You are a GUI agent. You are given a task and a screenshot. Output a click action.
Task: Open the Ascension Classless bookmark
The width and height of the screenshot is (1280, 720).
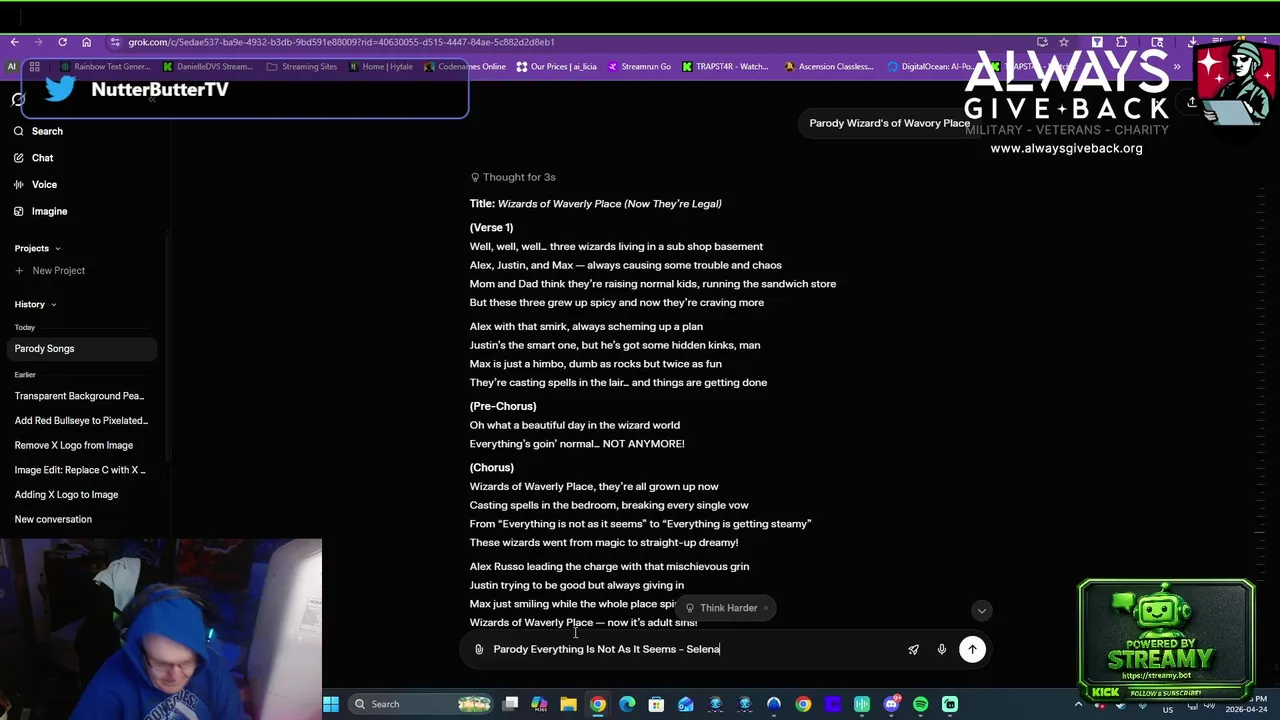(x=829, y=67)
